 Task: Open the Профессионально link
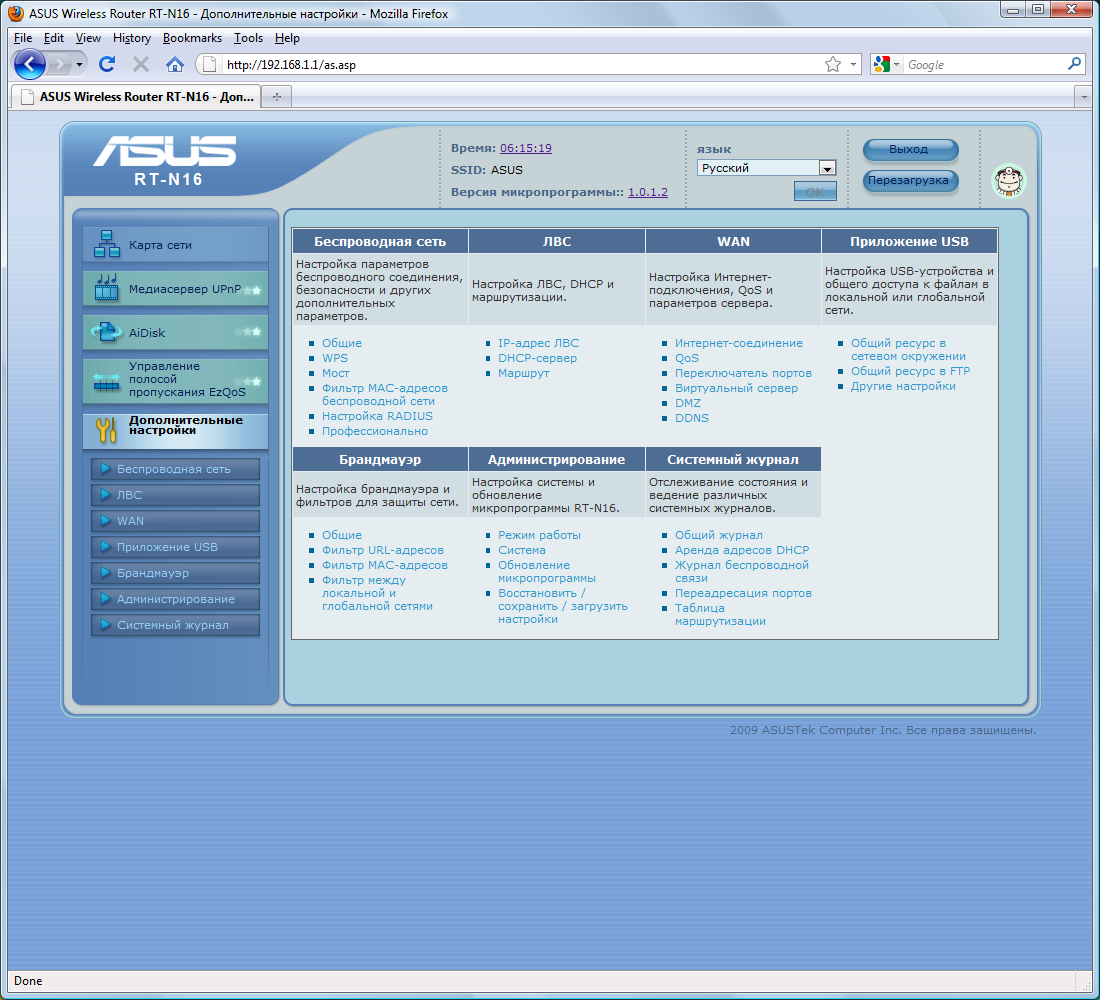[375, 432]
